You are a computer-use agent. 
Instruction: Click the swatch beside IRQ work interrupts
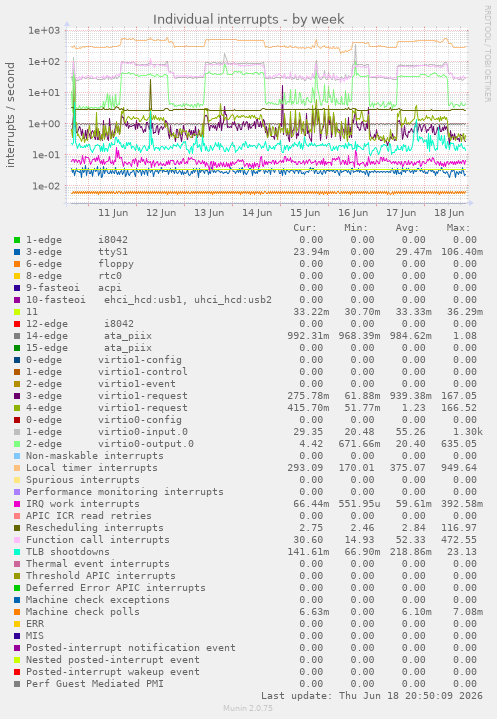[17, 504]
